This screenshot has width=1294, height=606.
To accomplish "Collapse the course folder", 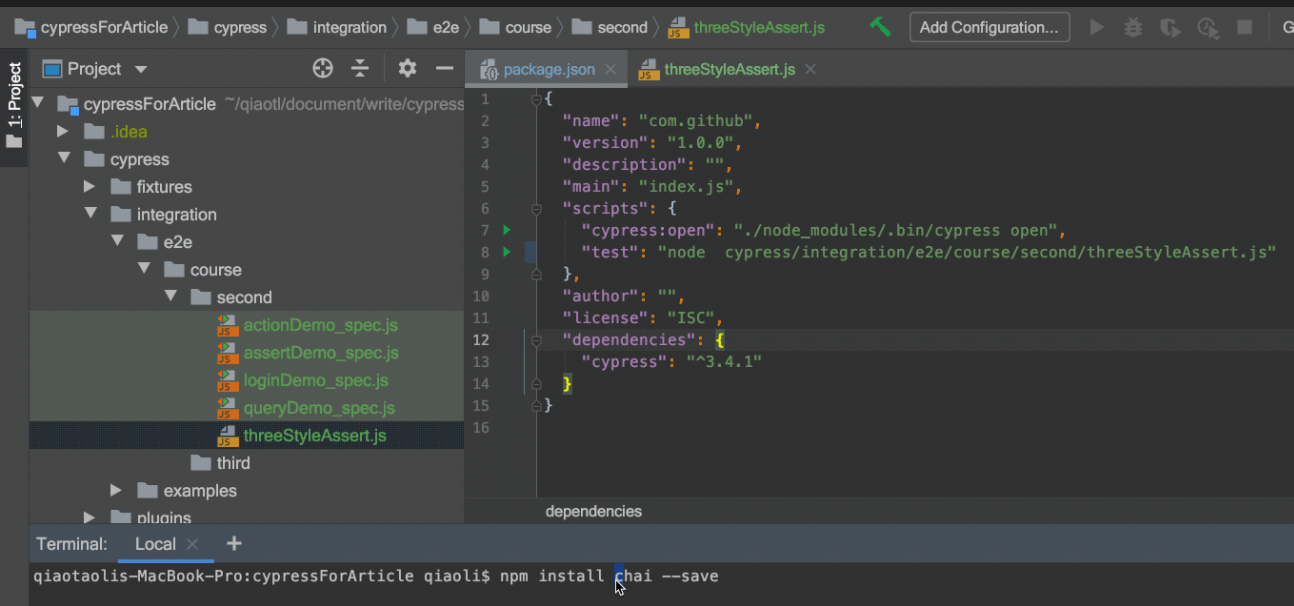I will [143, 270].
